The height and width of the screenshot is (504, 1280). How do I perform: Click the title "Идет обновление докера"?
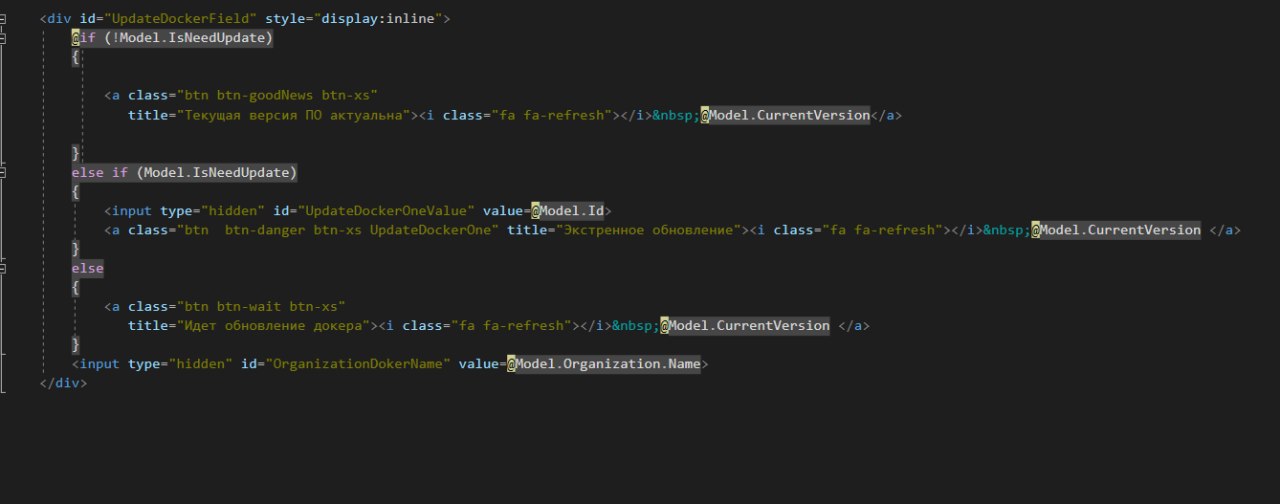click(275, 326)
